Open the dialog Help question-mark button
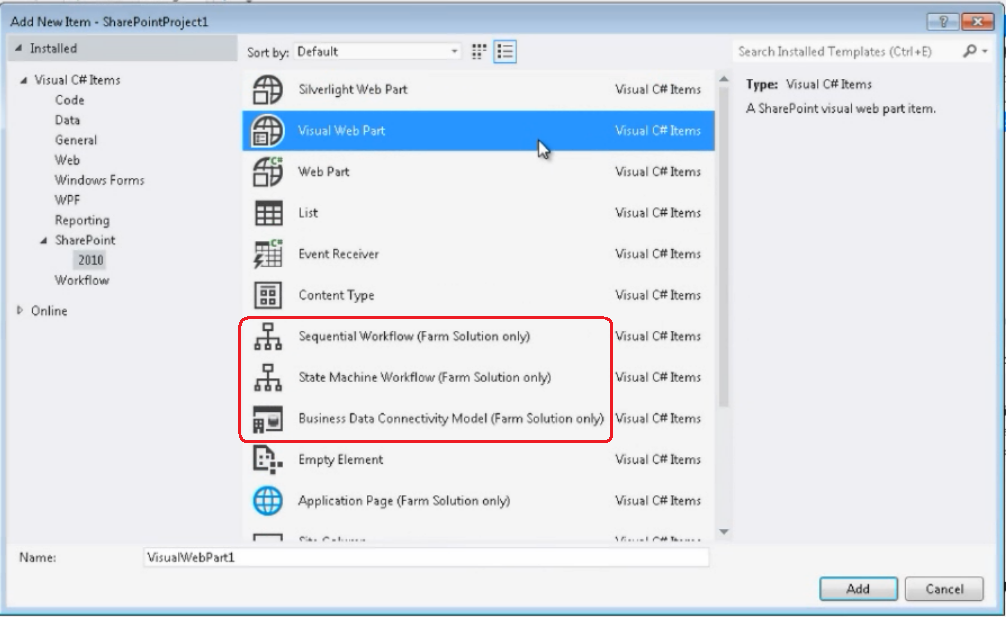 coord(942,22)
